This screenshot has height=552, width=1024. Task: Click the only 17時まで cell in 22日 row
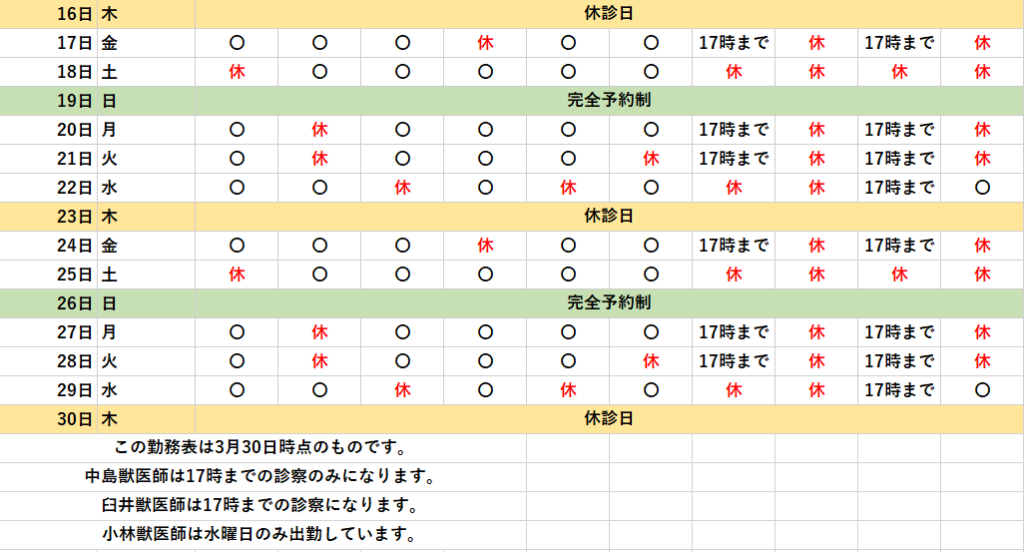pos(899,187)
